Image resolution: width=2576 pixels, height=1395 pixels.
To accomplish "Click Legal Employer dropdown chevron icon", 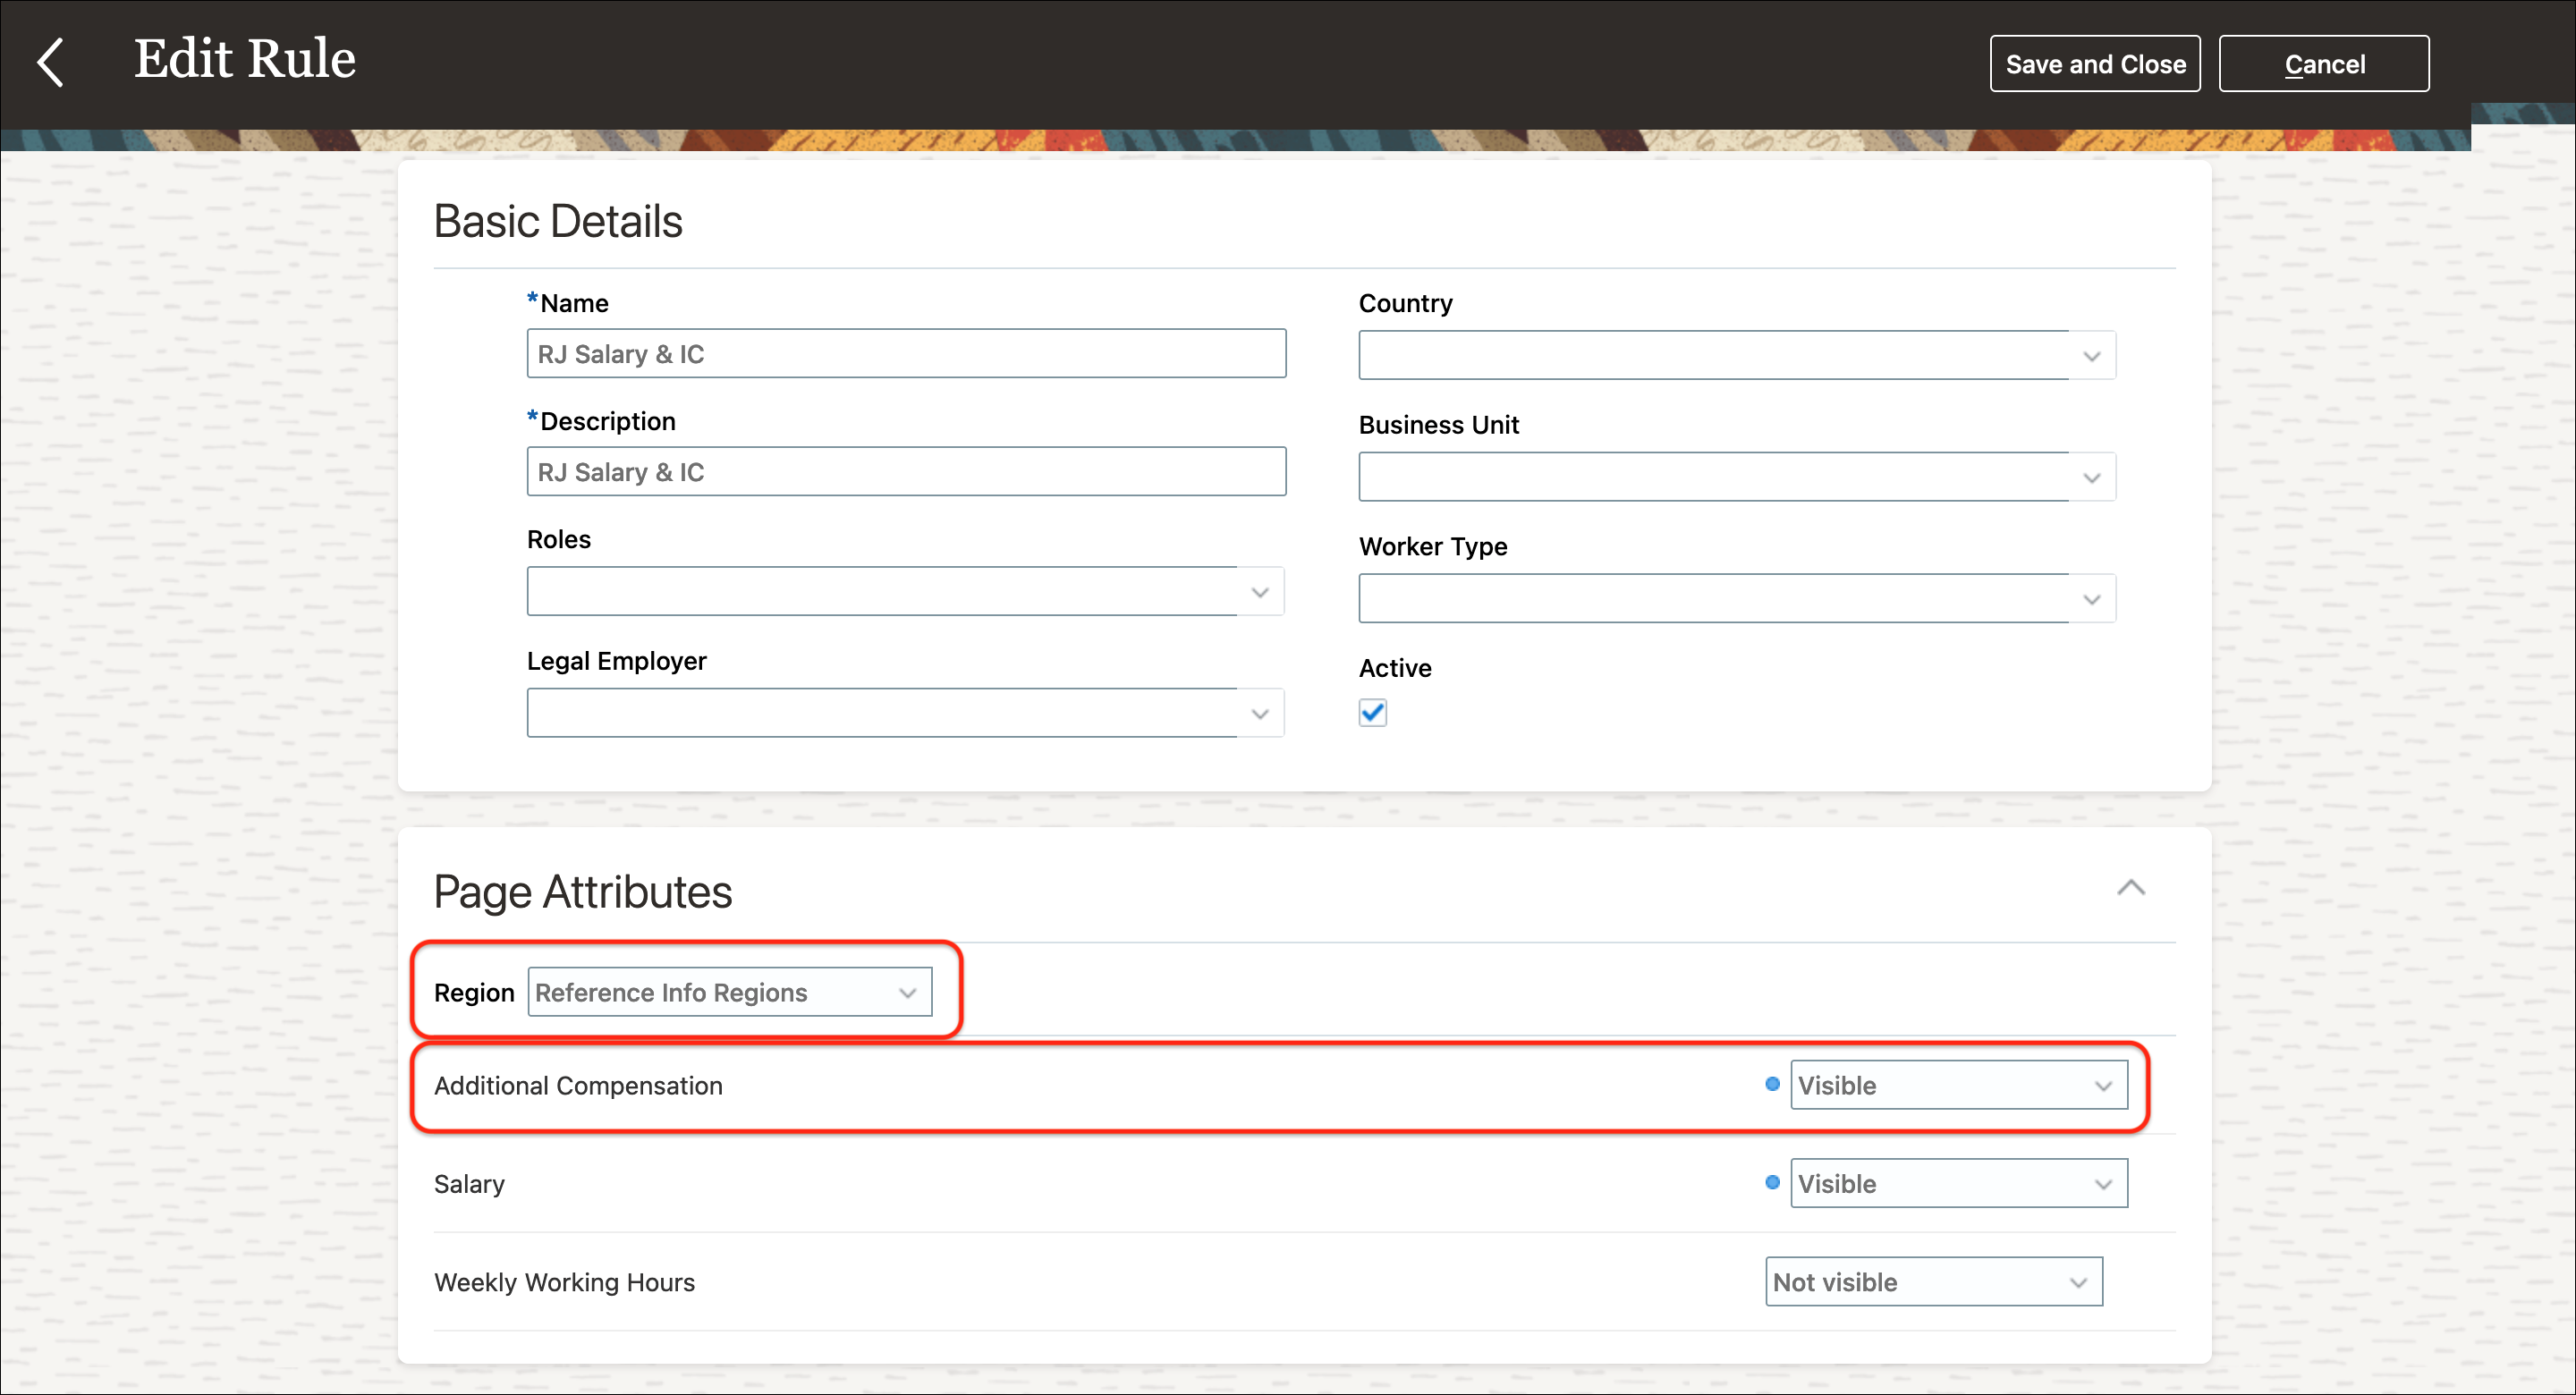I will (1259, 713).
